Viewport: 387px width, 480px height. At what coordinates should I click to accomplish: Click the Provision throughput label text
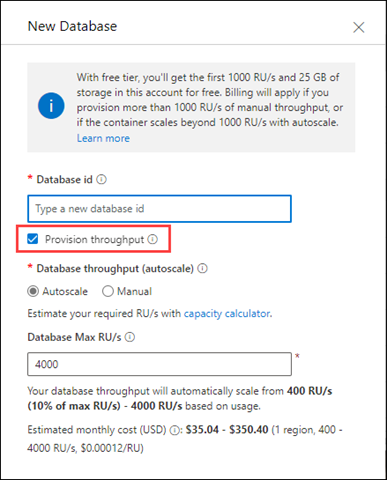[x=94, y=240]
